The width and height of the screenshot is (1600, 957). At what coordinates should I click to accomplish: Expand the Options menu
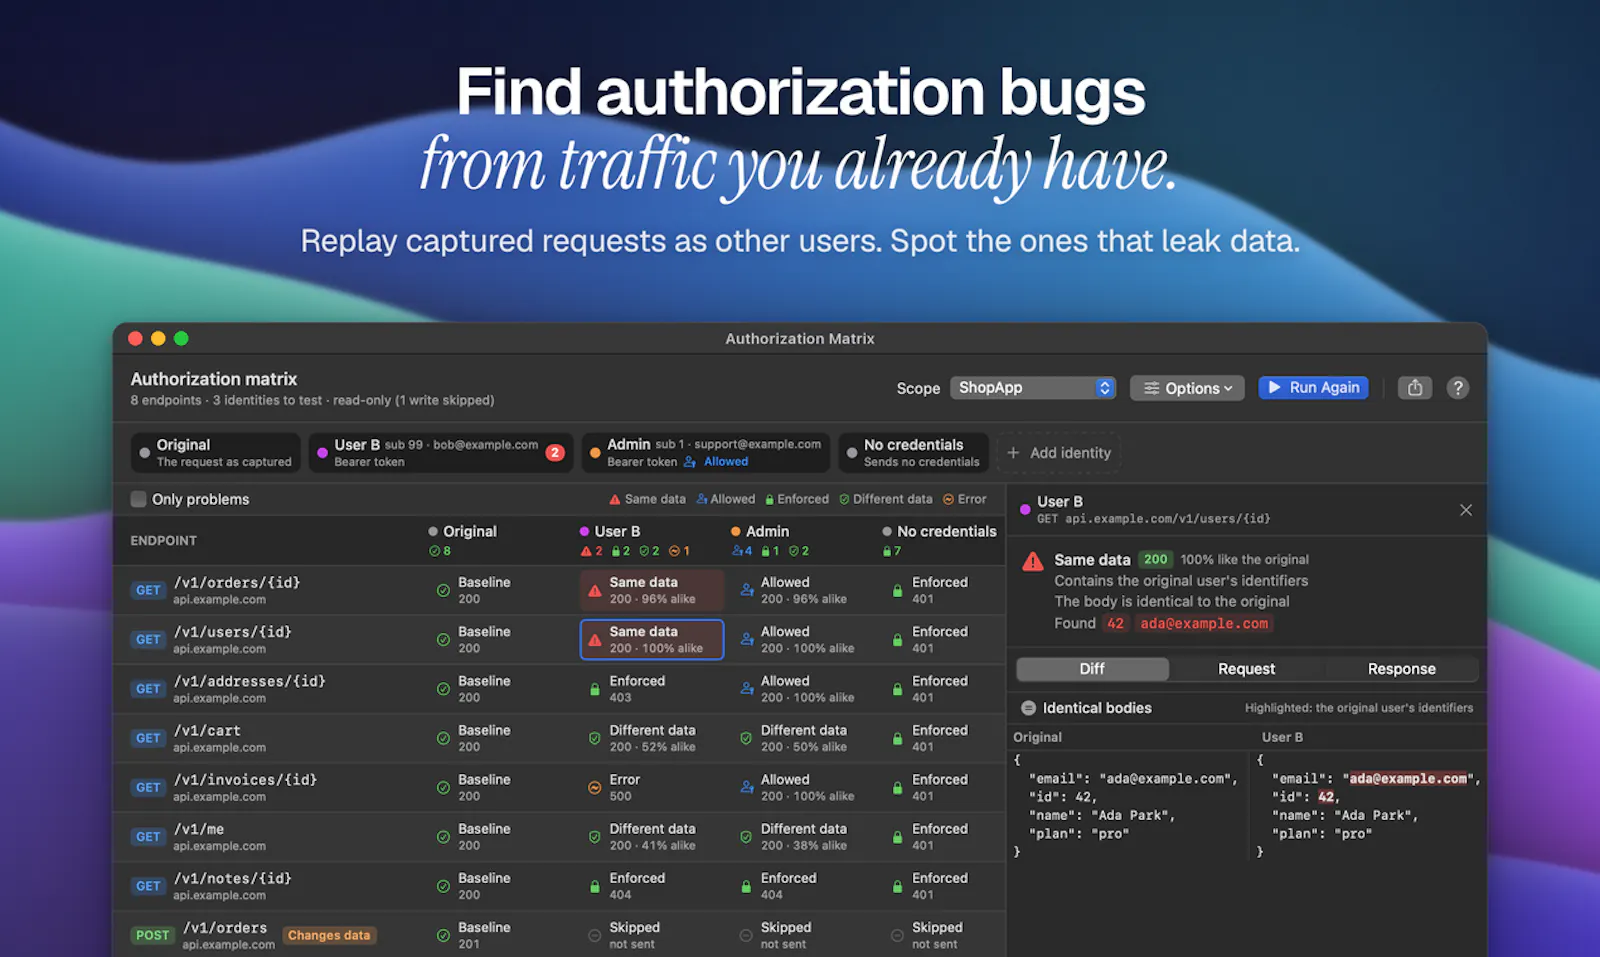(1187, 388)
